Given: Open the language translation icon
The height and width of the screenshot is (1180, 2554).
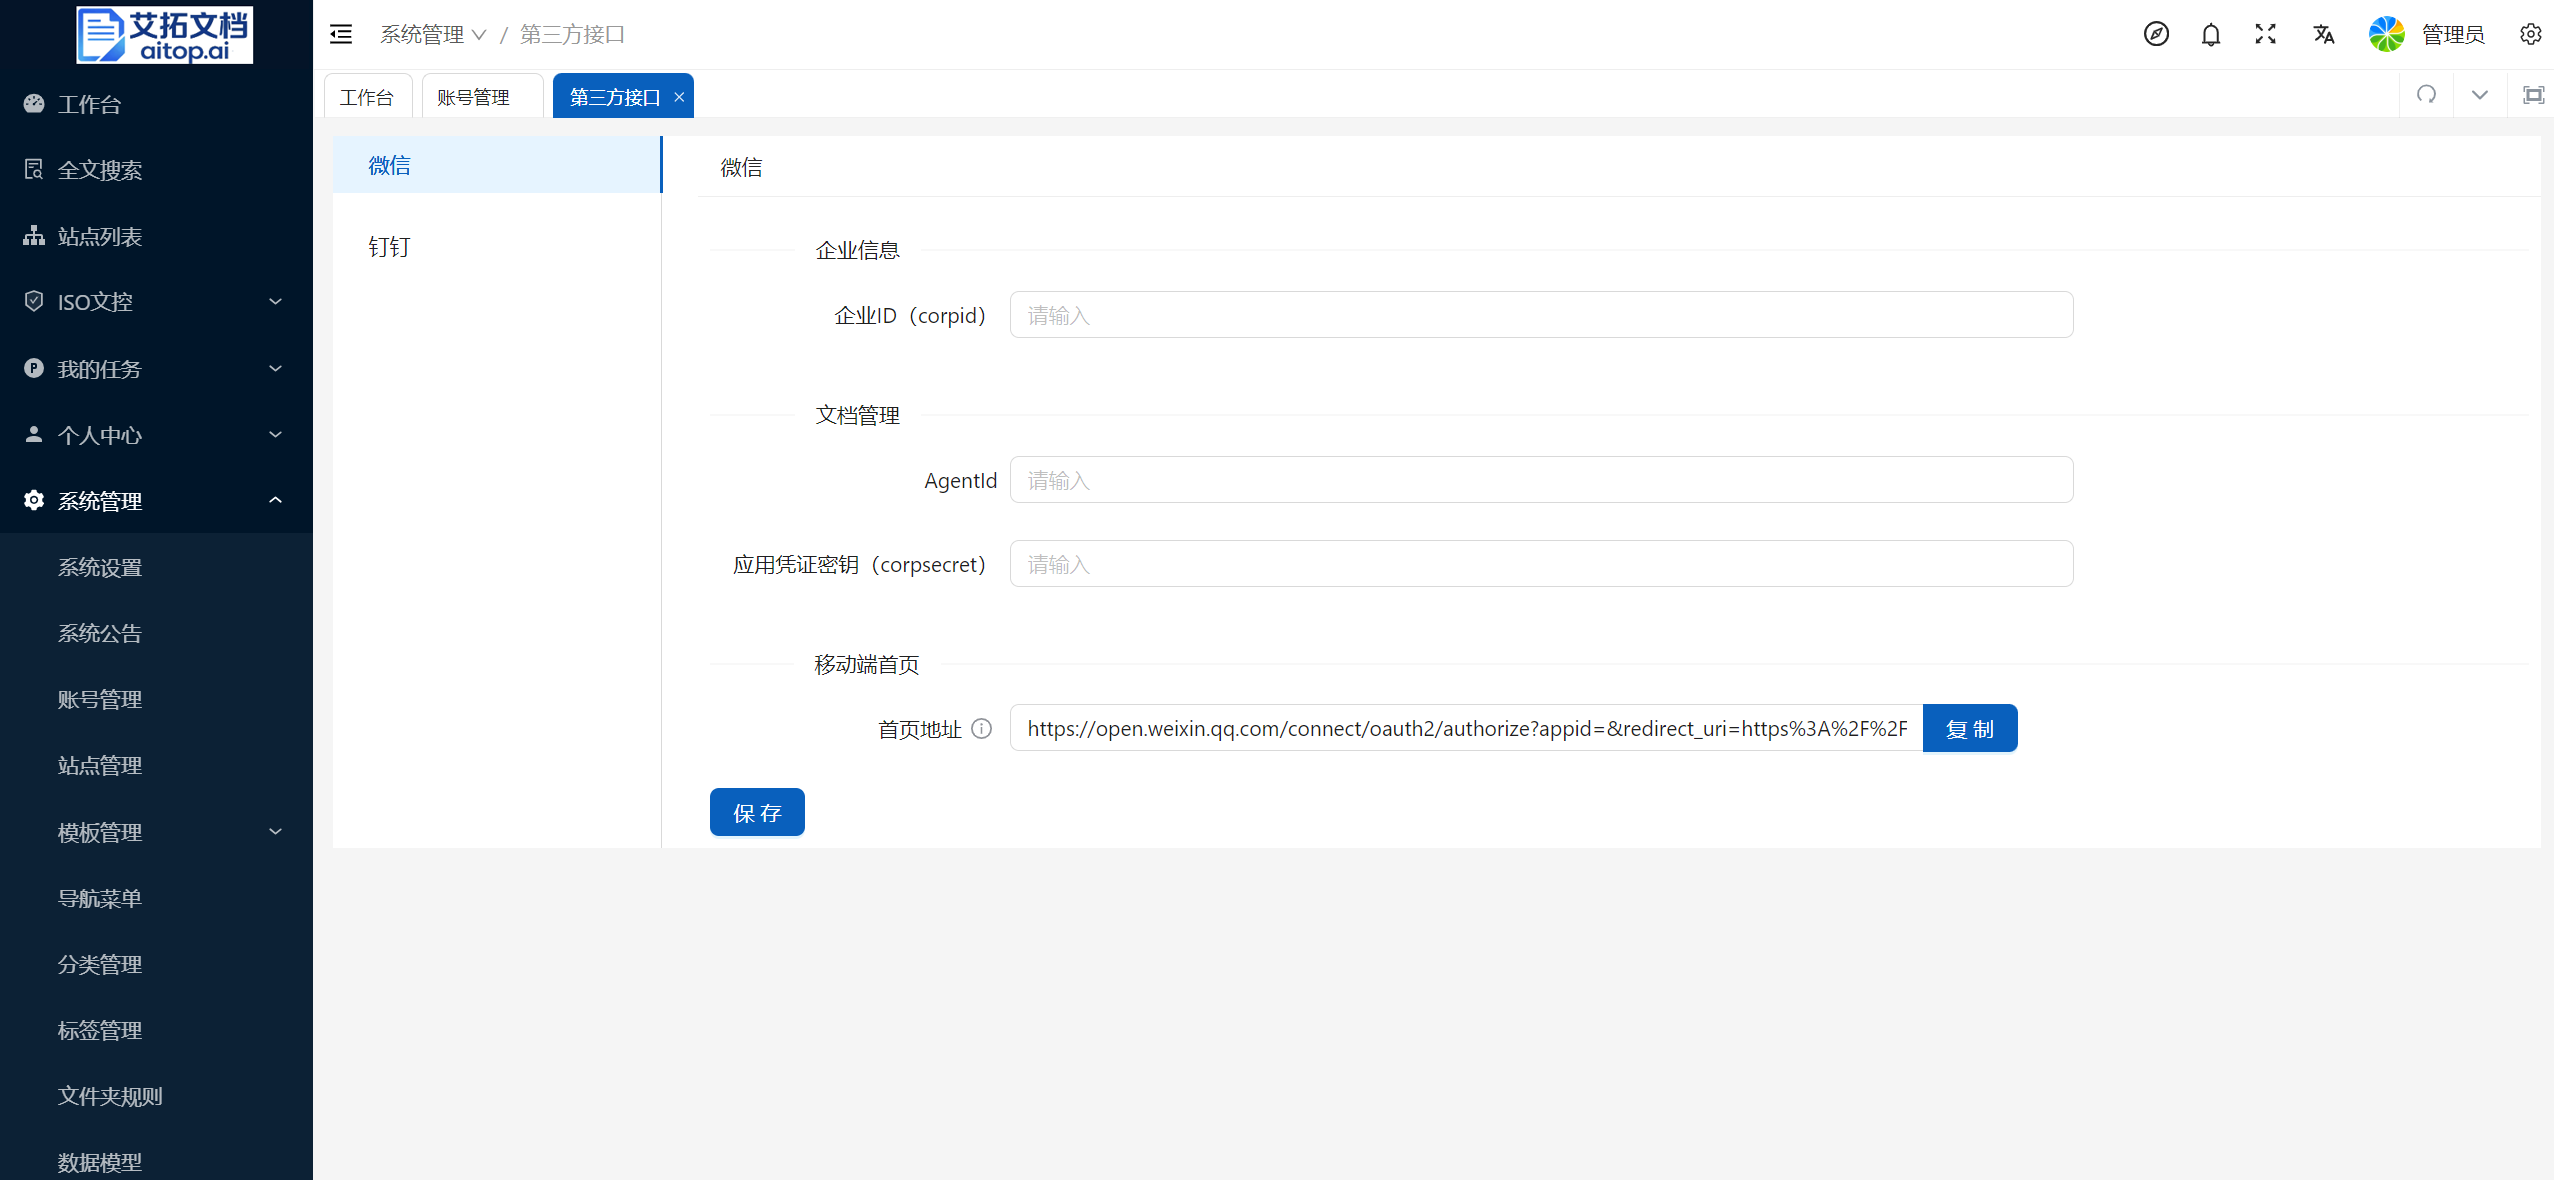Looking at the screenshot, I should pyautogui.click(x=2323, y=34).
